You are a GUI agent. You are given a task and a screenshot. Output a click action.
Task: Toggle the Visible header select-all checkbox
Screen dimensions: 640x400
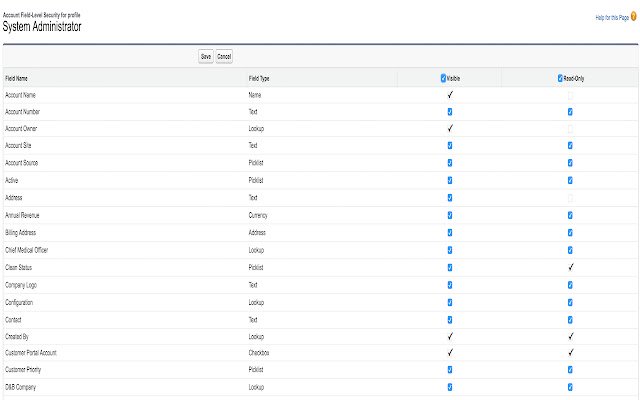click(x=443, y=78)
